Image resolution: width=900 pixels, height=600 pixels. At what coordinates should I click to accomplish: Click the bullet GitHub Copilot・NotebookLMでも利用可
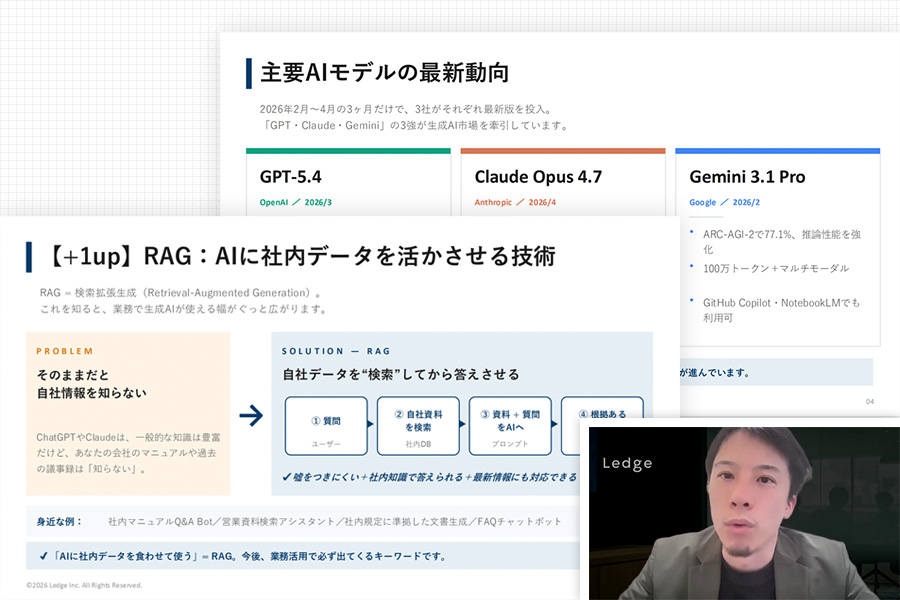tap(781, 310)
